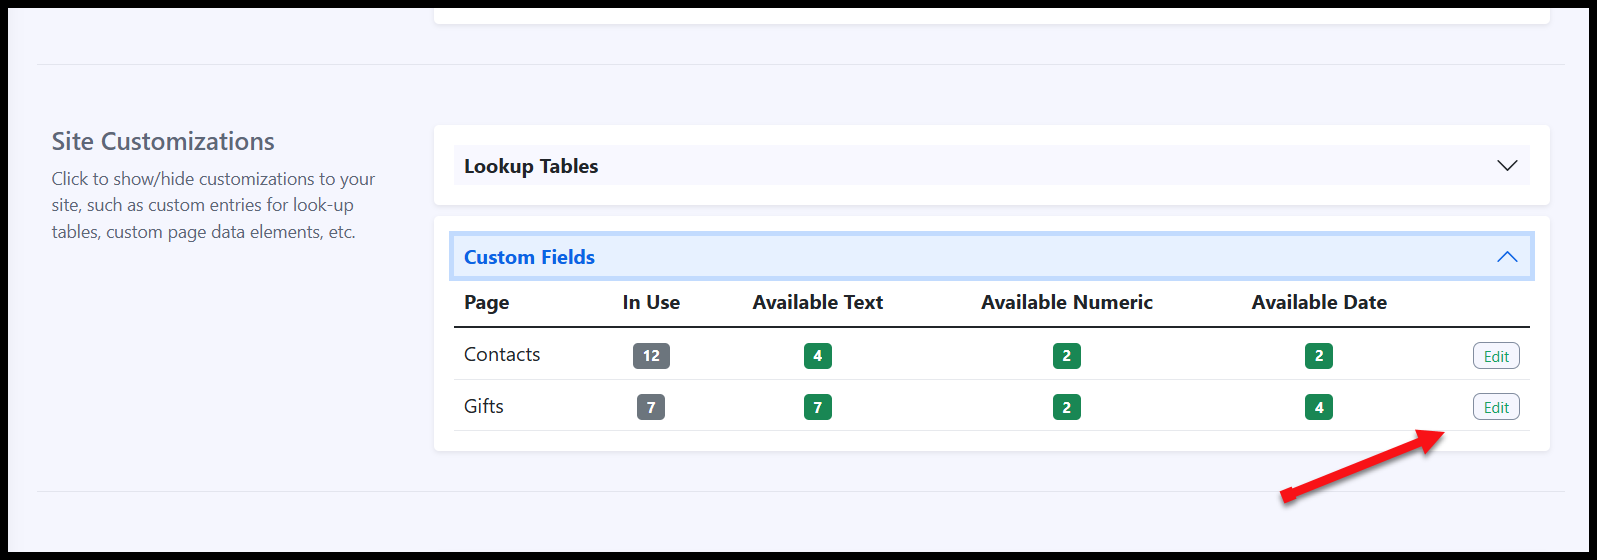Click the Gifts row label
This screenshot has height=560, width=1597.
pyautogui.click(x=484, y=406)
